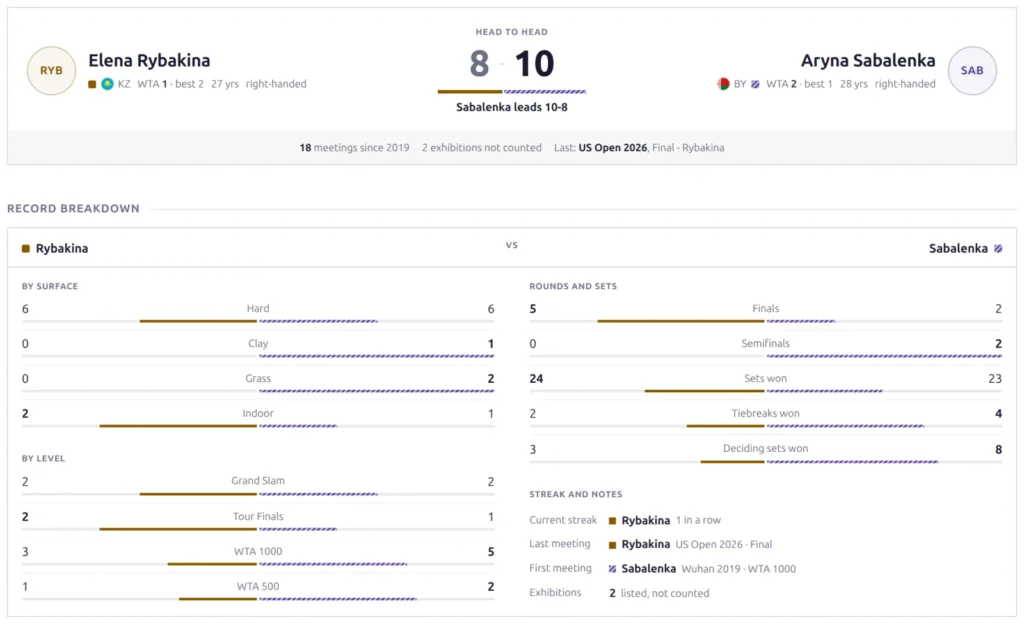1024x624 pixels.
Task: Click the striped marker in First meeting row
Action: pyautogui.click(x=612, y=569)
